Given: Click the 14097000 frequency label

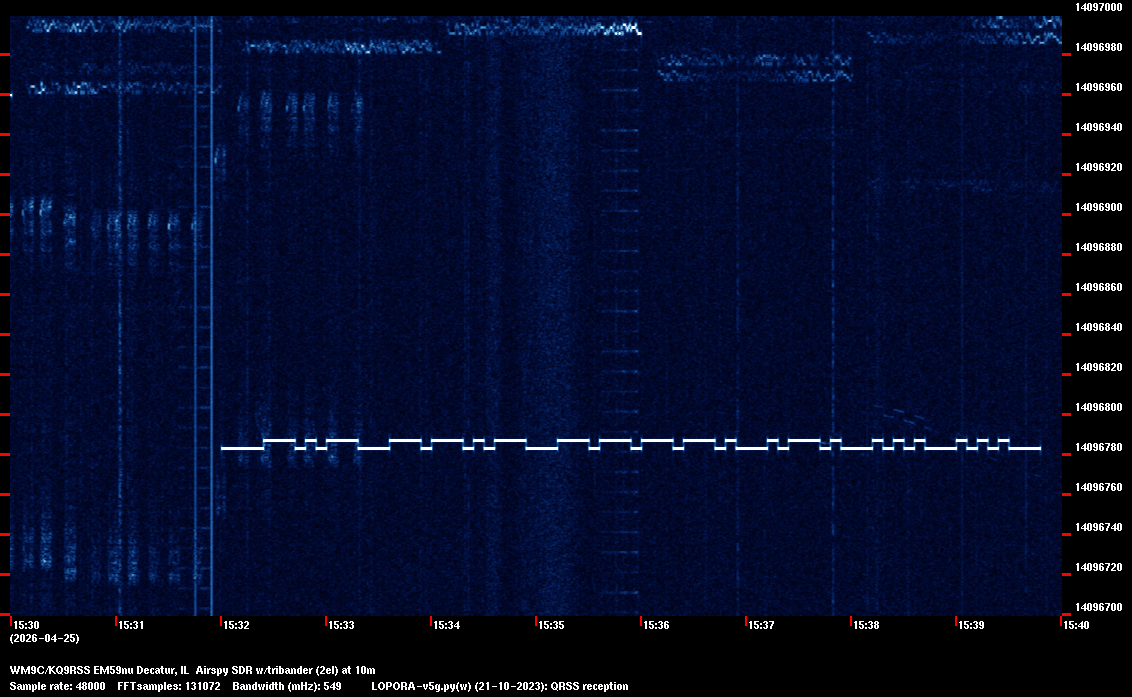Looking at the screenshot, I should pos(1098,7).
